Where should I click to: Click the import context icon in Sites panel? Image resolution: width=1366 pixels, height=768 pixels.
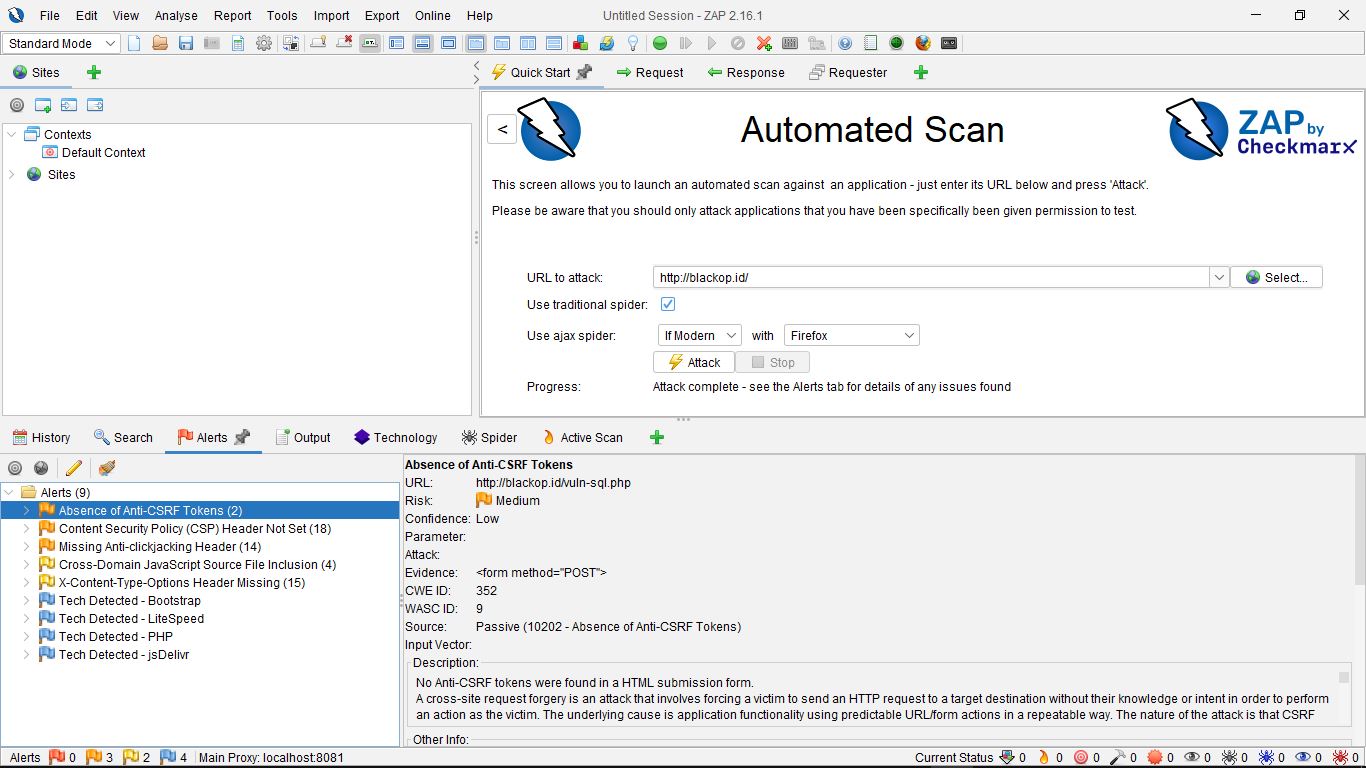tap(69, 105)
